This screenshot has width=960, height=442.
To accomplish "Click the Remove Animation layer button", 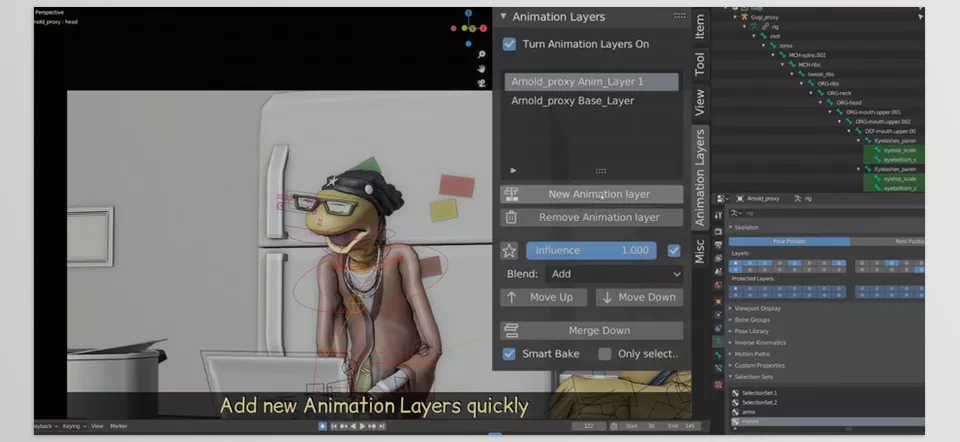I will point(591,217).
